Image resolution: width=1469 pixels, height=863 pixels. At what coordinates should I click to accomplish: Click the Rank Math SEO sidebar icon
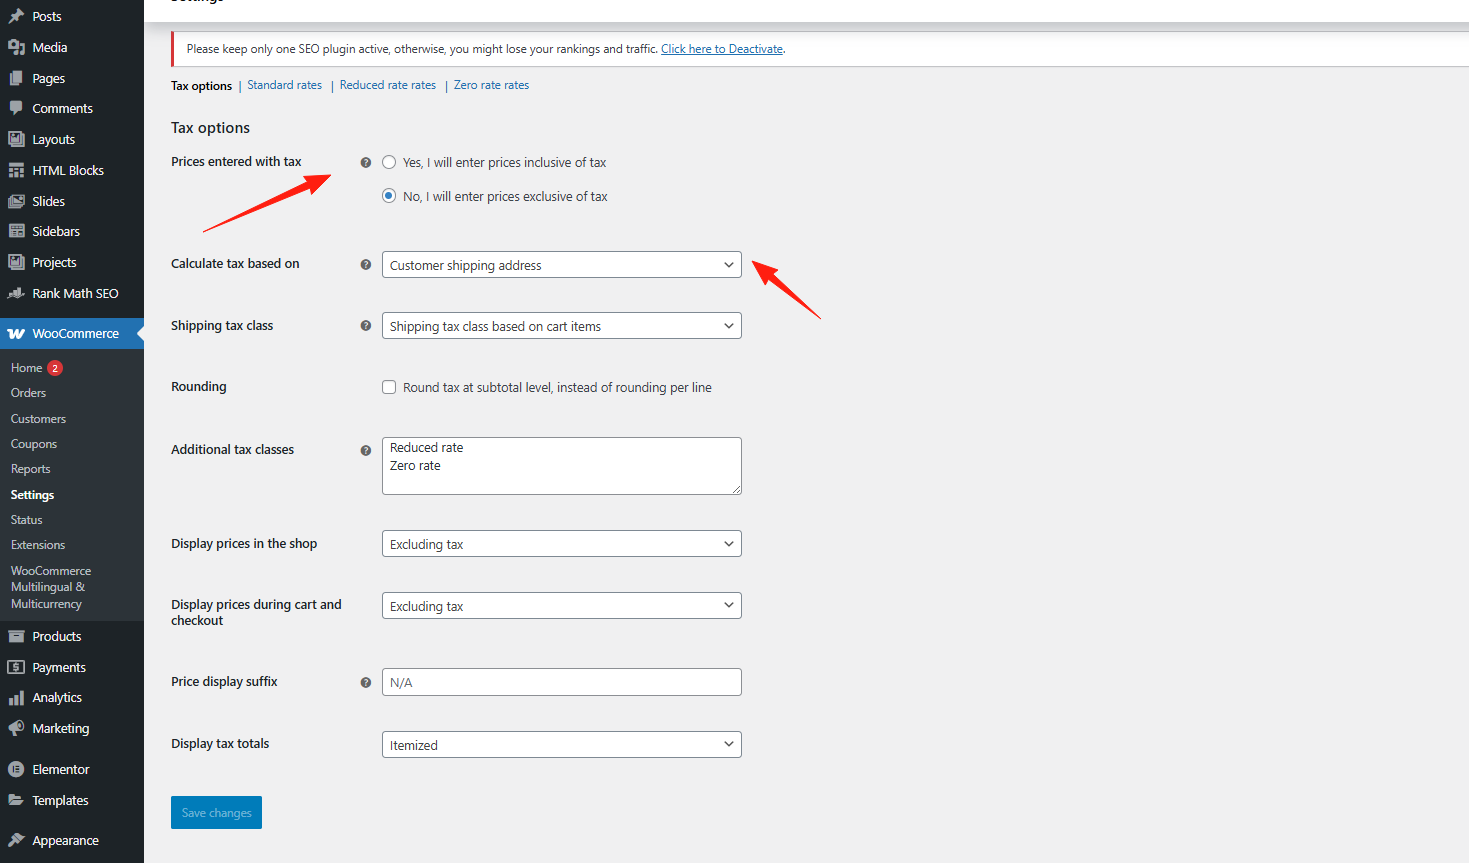tap(16, 294)
